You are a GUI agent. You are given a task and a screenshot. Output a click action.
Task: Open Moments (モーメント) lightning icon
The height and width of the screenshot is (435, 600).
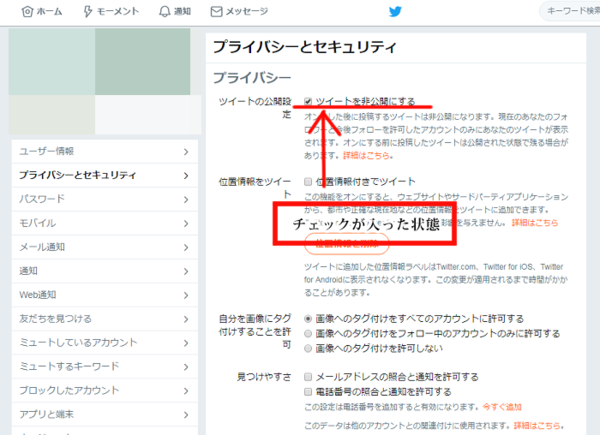(88, 11)
